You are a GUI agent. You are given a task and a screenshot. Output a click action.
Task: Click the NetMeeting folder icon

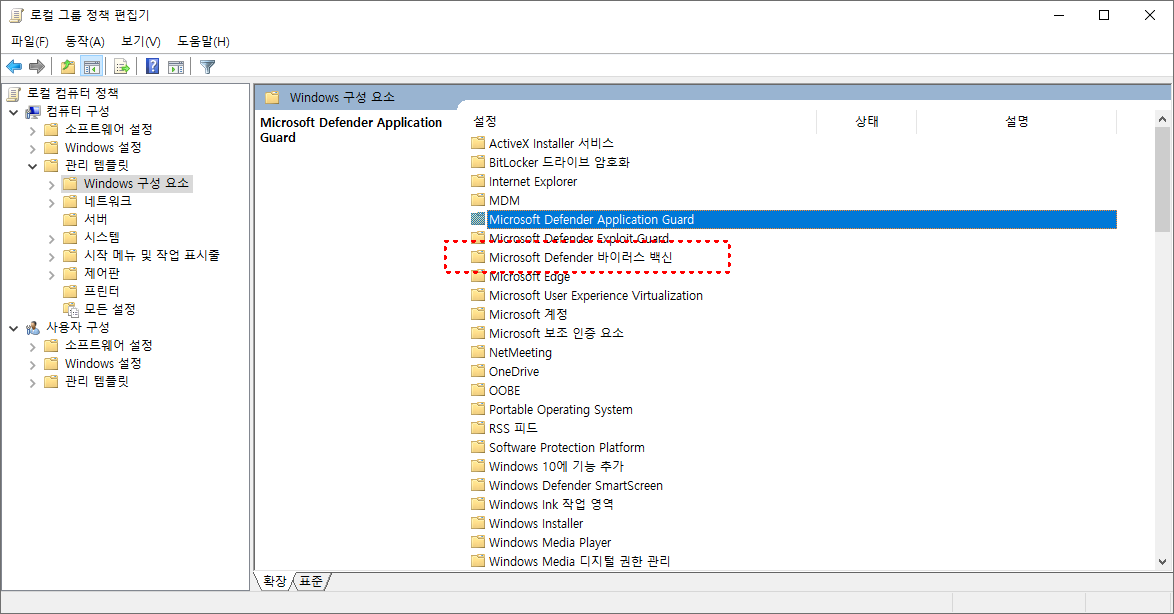pos(478,352)
